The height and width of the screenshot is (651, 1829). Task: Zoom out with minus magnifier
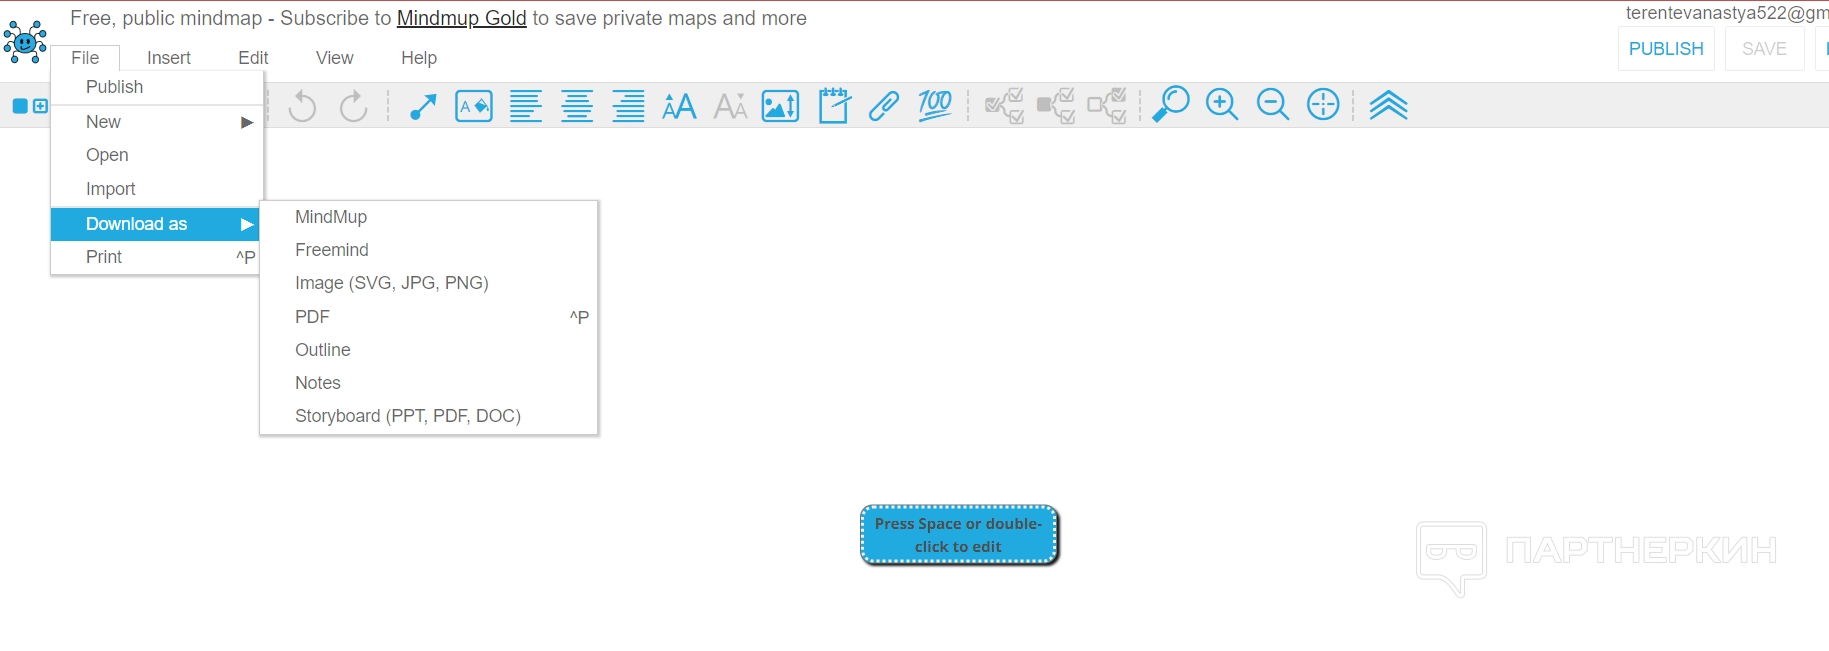tap(1273, 105)
